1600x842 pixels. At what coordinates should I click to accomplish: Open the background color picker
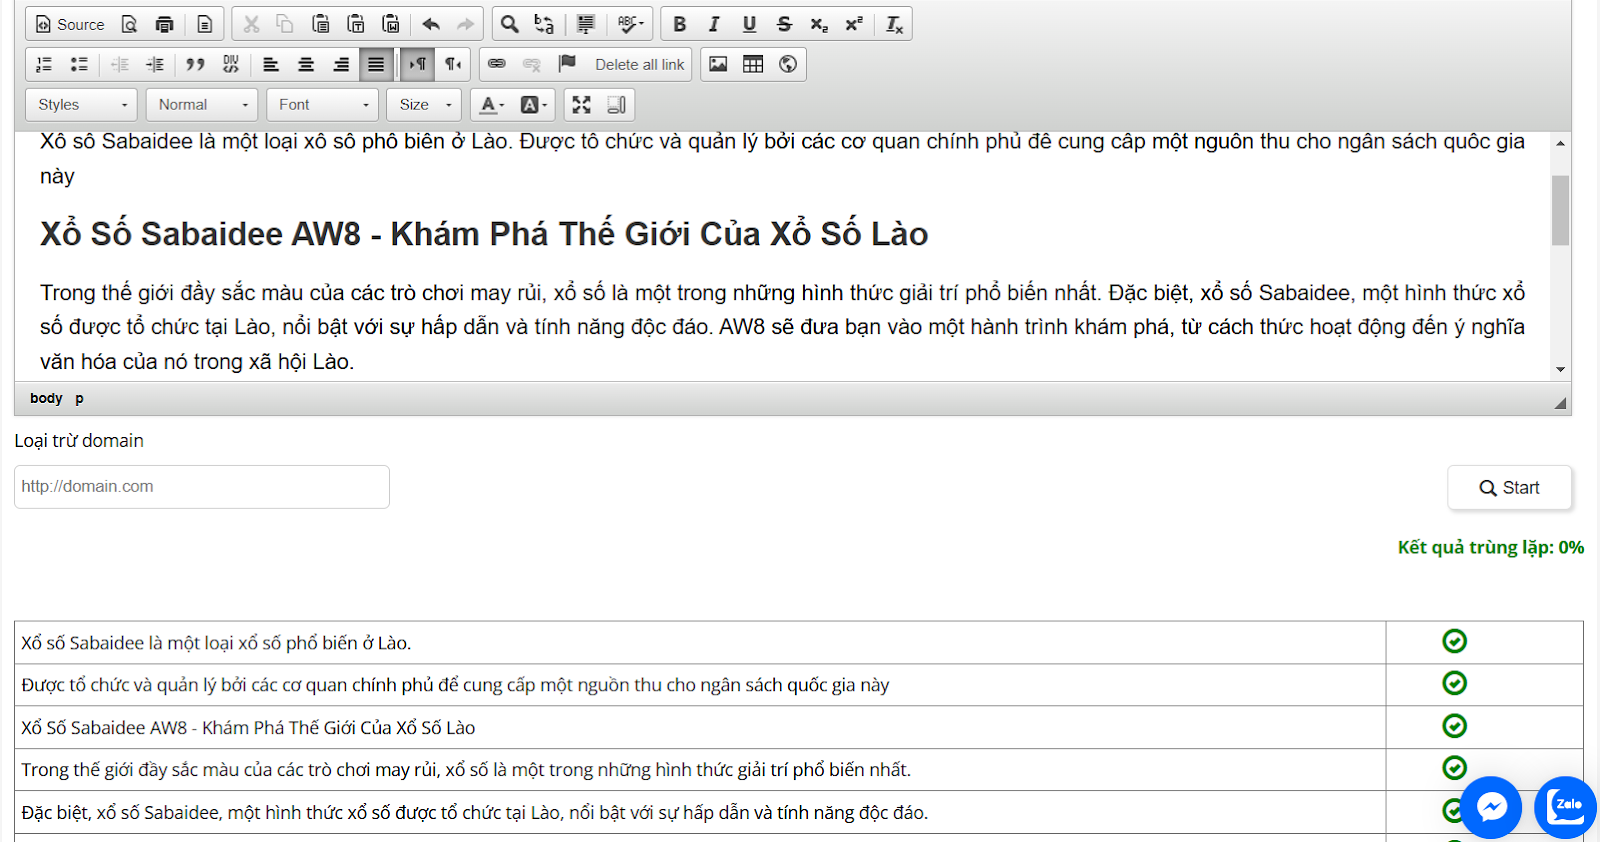tap(534, 104)
